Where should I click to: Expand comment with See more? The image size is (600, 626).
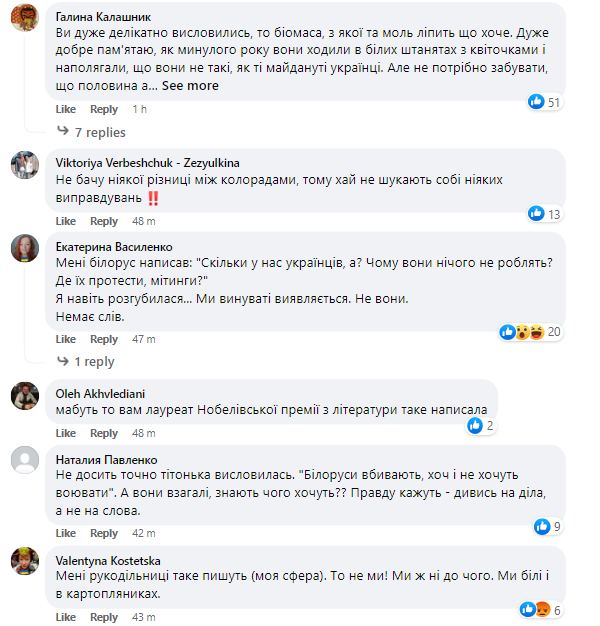pos(190,86)
